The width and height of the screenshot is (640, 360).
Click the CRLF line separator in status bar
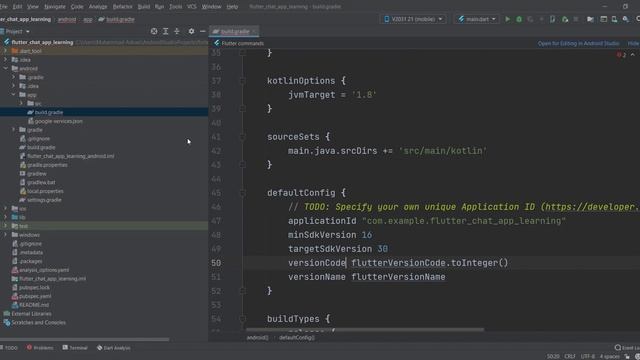click(x=570, y=356)
